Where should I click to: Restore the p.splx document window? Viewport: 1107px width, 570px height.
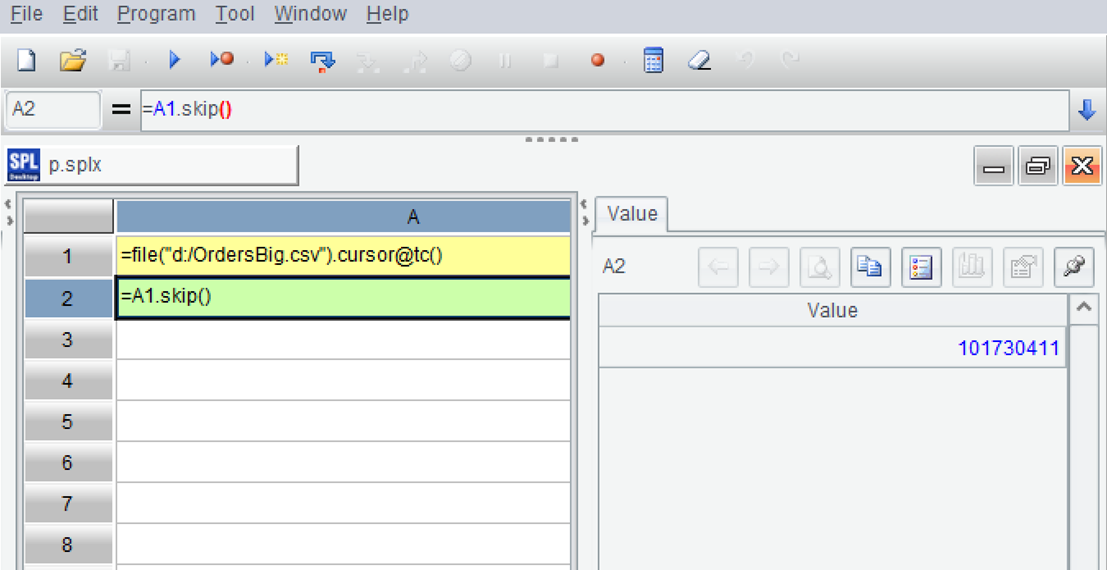tap(1038, 167)
